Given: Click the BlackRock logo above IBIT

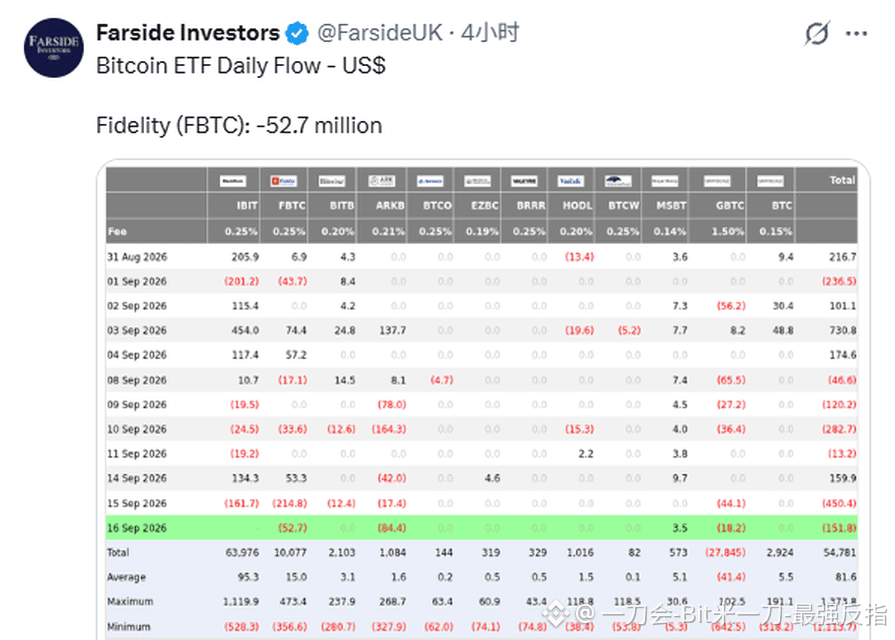Looking at the screenshot, I should [233, 181].
